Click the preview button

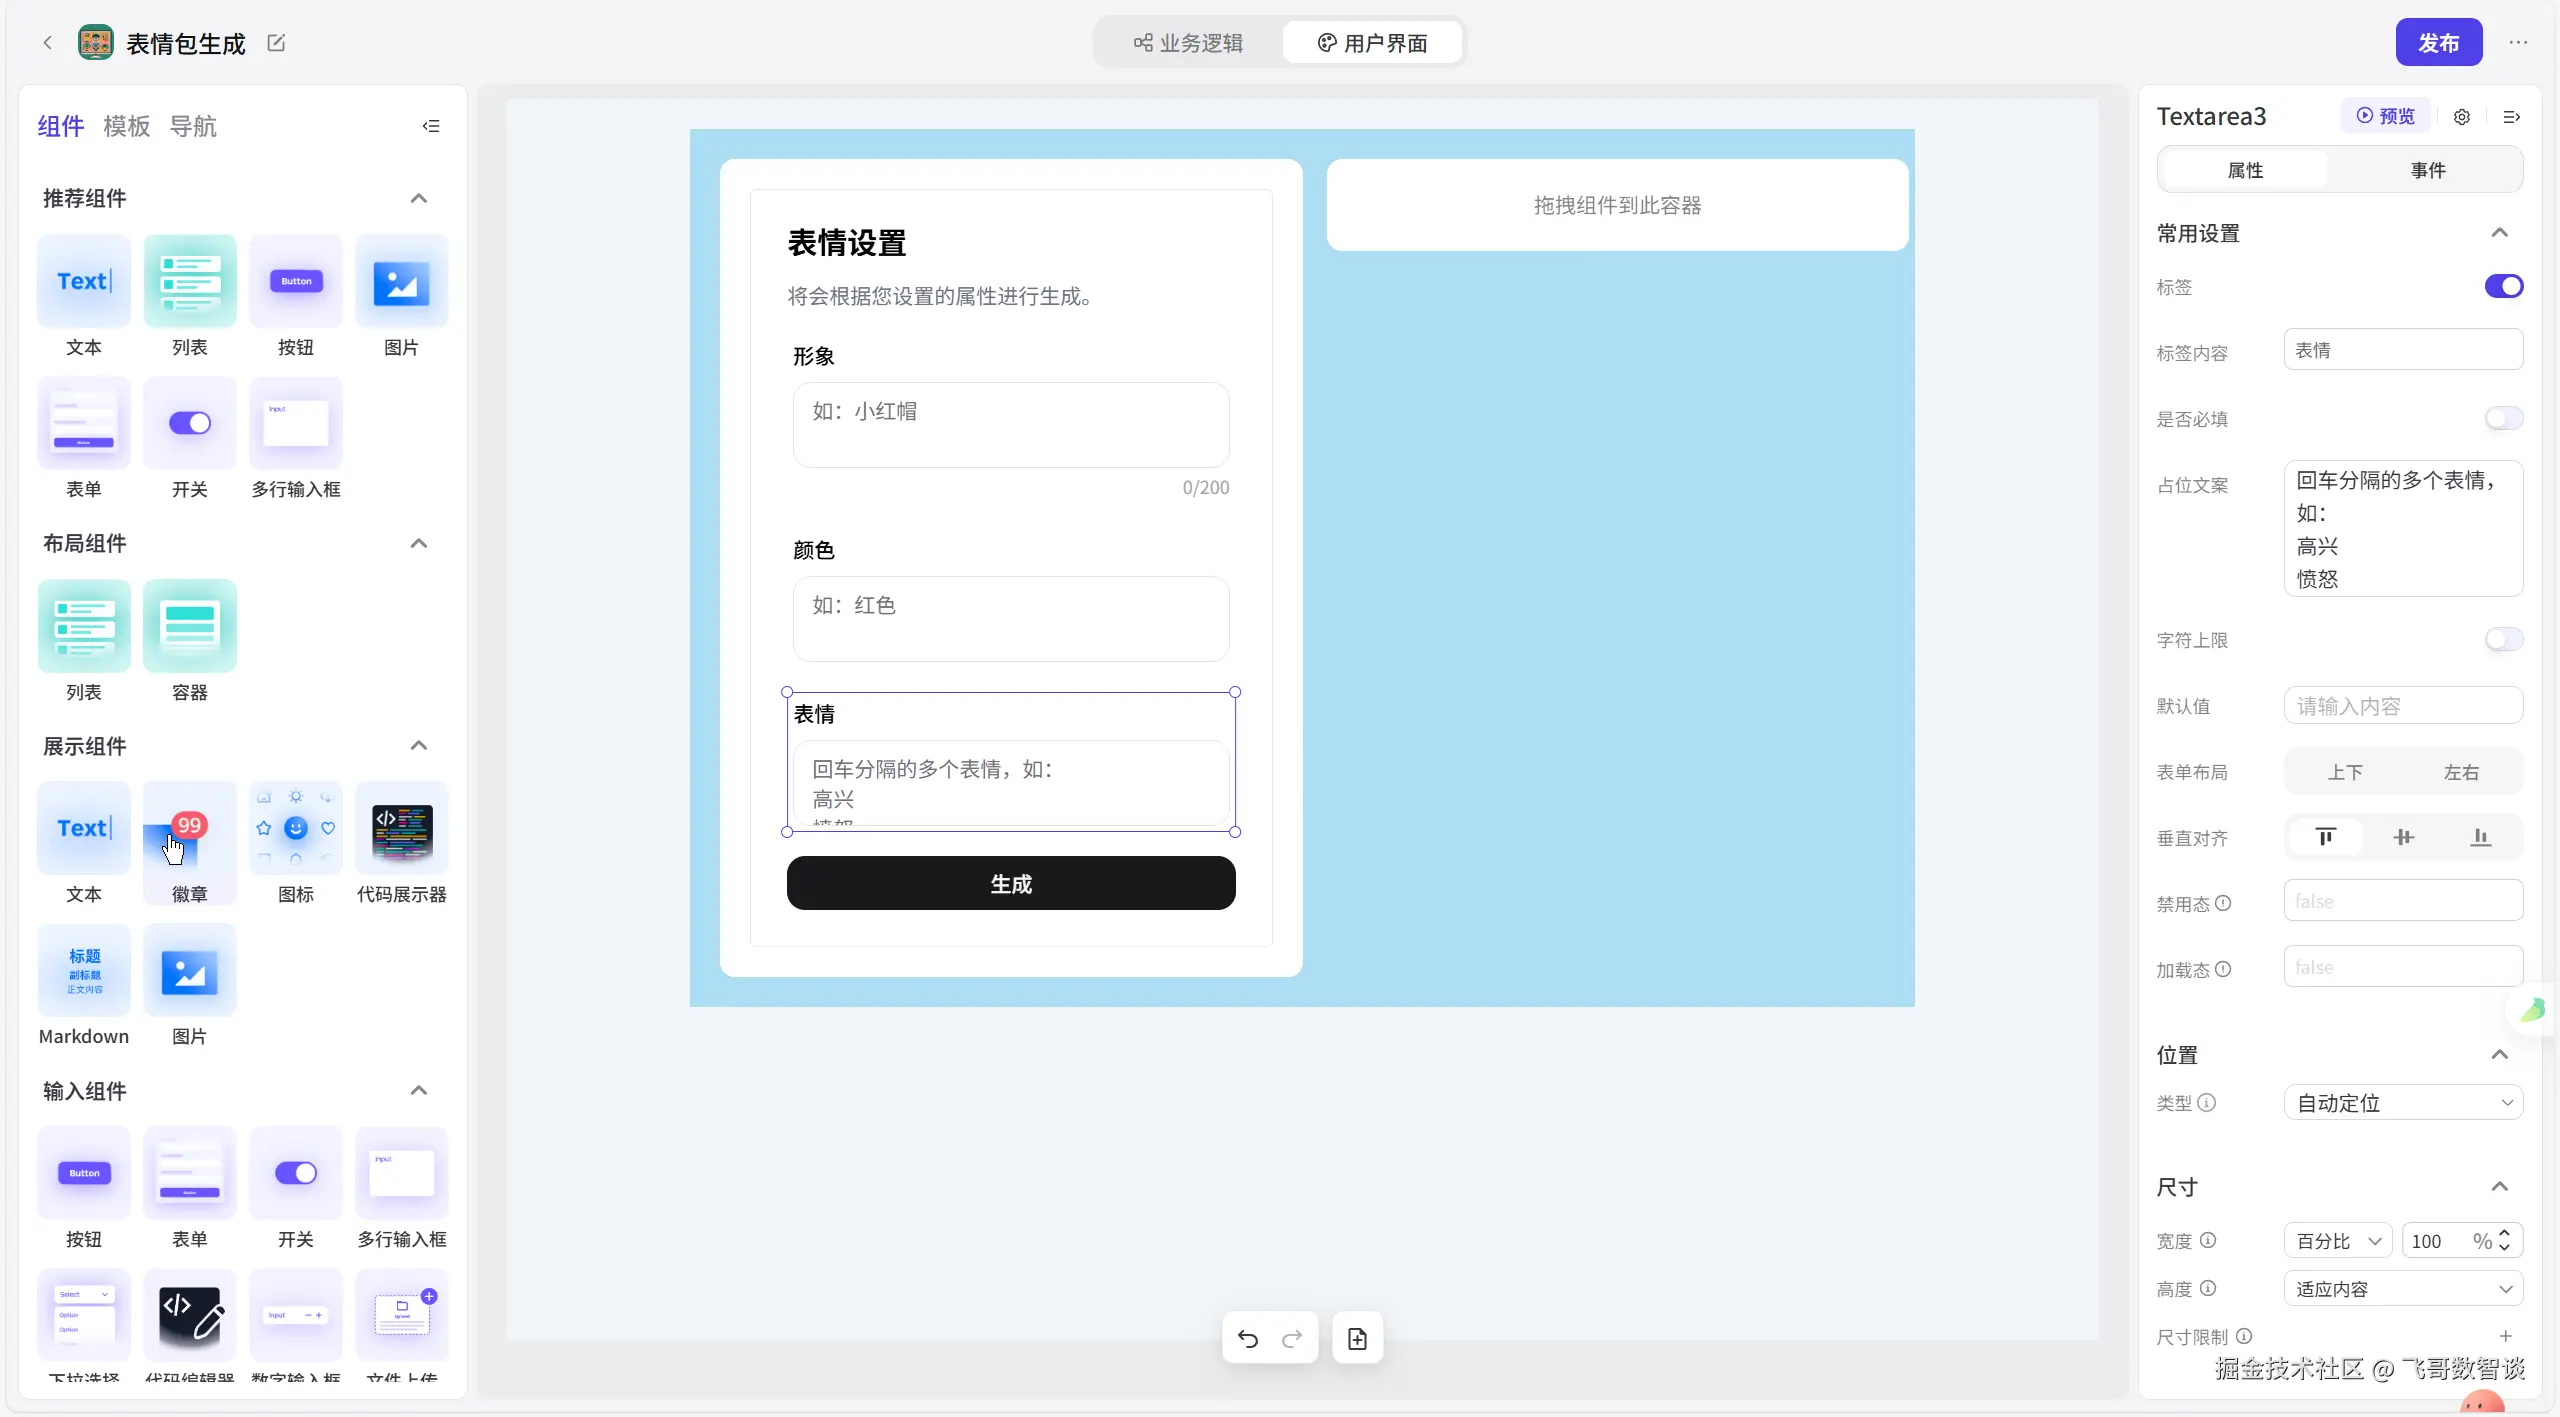[2385, 116]
